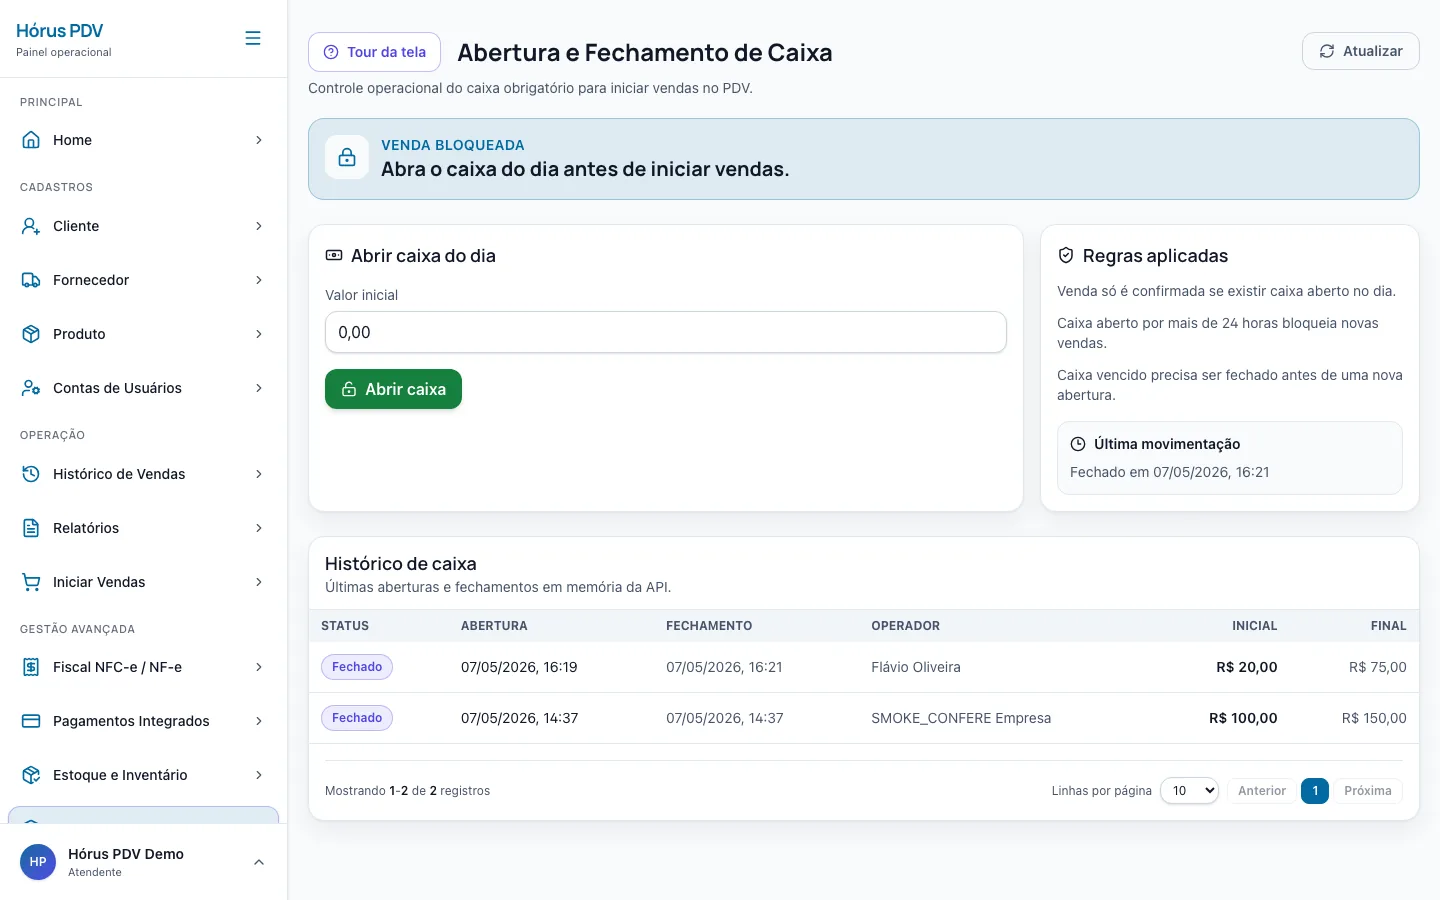1440x900 pixels.
Task: Click the Próxima pagination button
Action: pyautogui.click(x=1368, y=791)
